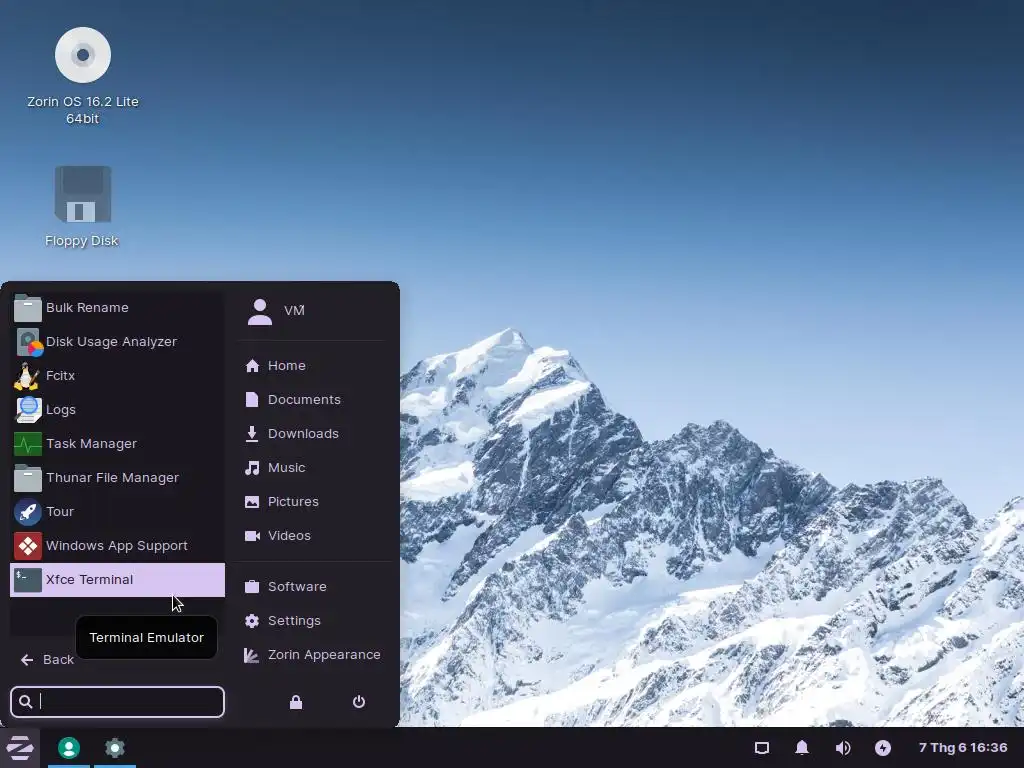Open Disk Usage Analyzer
Image resolution: width=1024 pixels, height=768 pixels.
(x=118, y=342)
